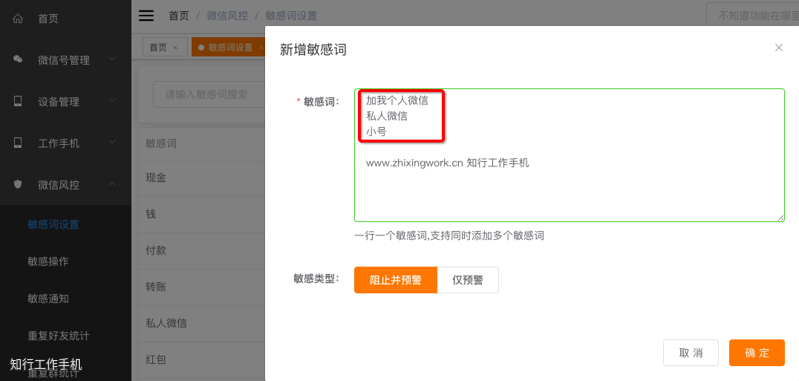
Task: Click inside the 敏感词 text area
Action: click(569, 155)
